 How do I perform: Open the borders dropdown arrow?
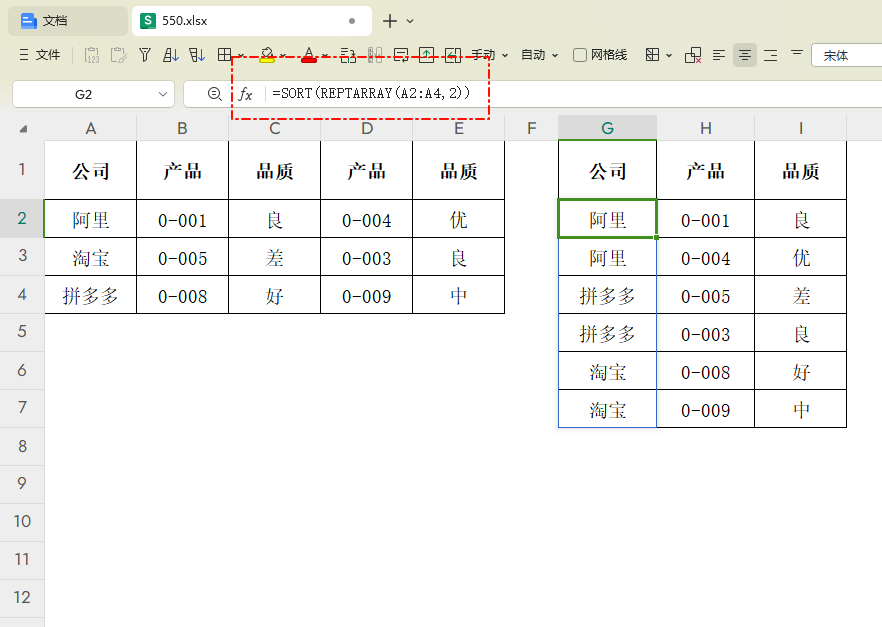(240, 55)
